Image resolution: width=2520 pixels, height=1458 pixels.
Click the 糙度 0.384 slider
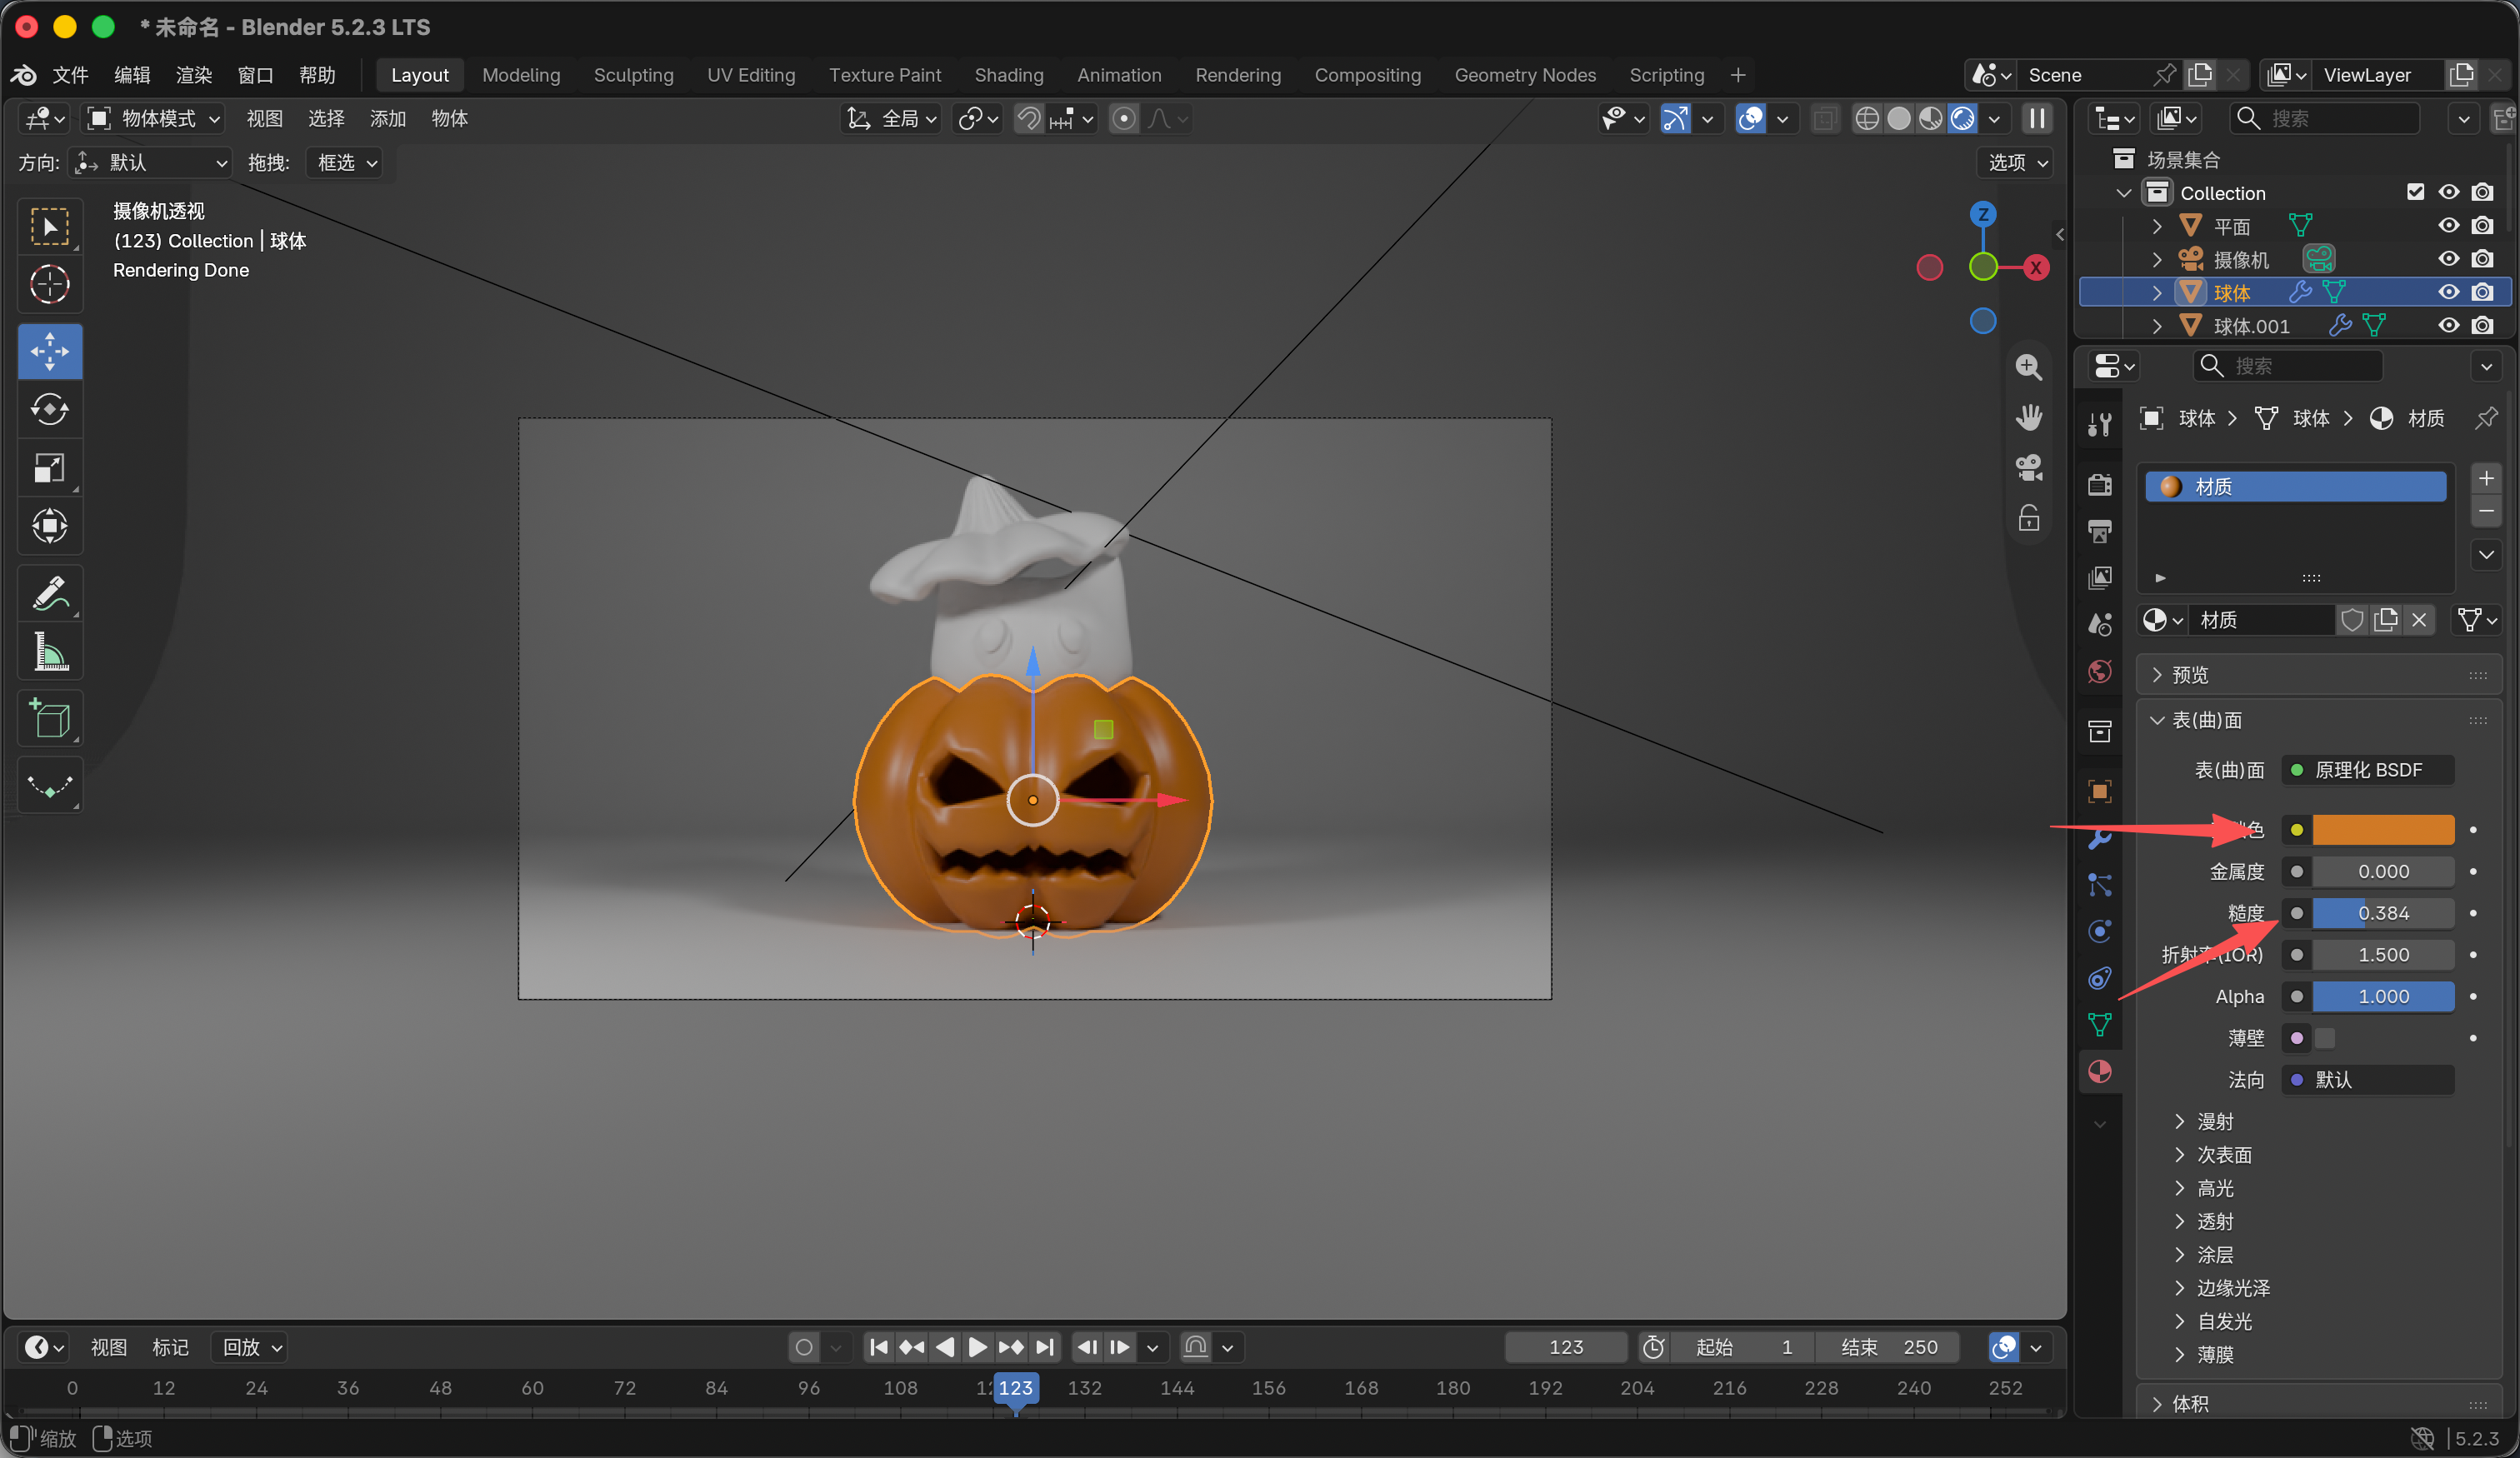point(2383,913)
